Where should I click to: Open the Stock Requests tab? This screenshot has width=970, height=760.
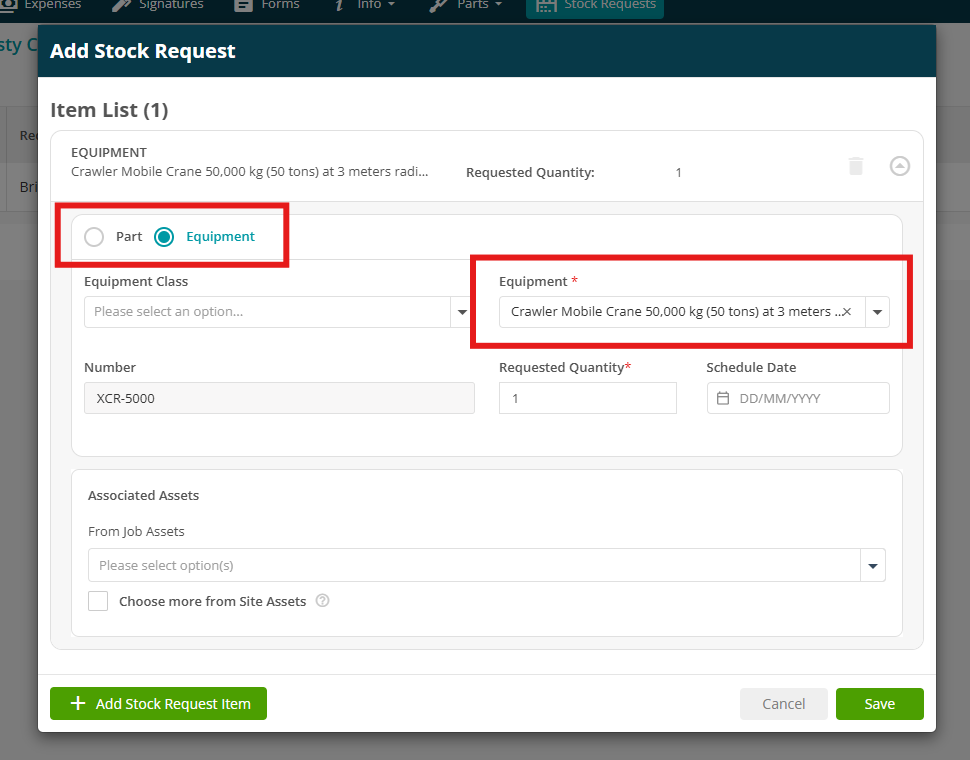point(595,6)
